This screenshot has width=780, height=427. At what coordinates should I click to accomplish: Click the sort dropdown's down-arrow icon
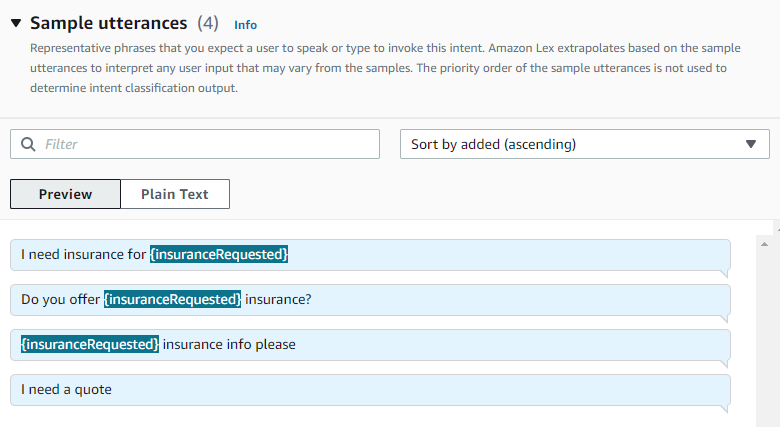751,144
